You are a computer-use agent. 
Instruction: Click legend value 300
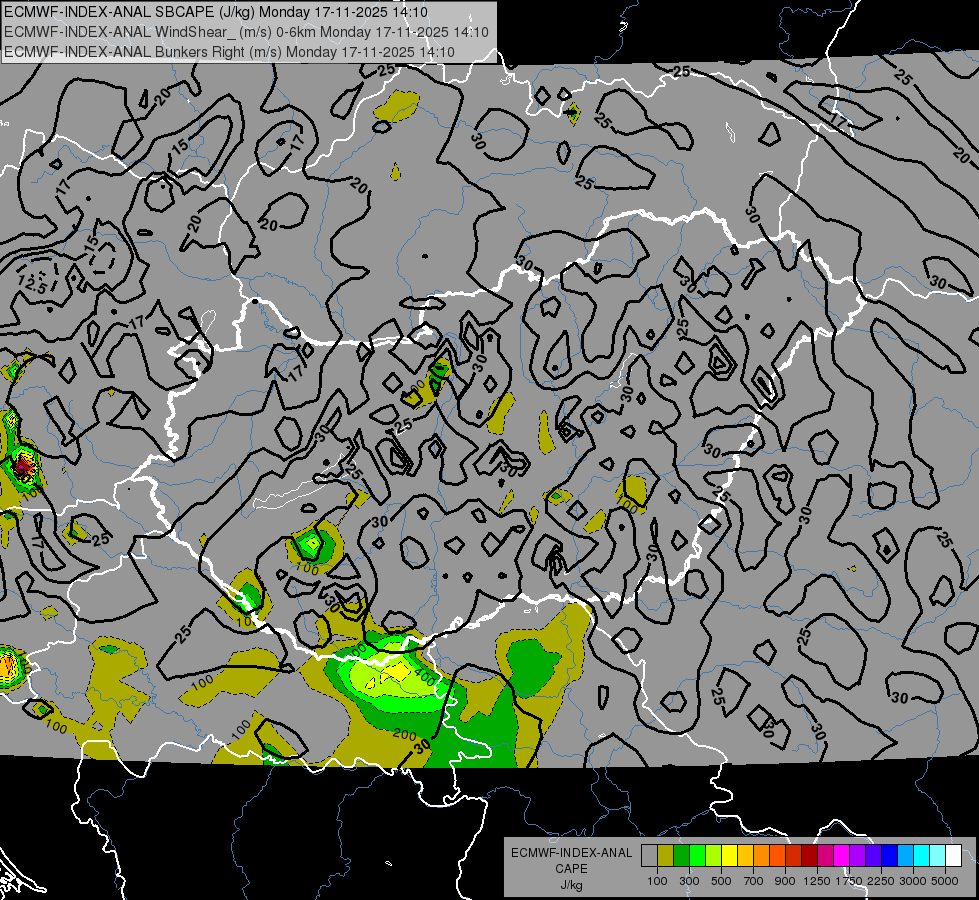[x=689, y=881]
